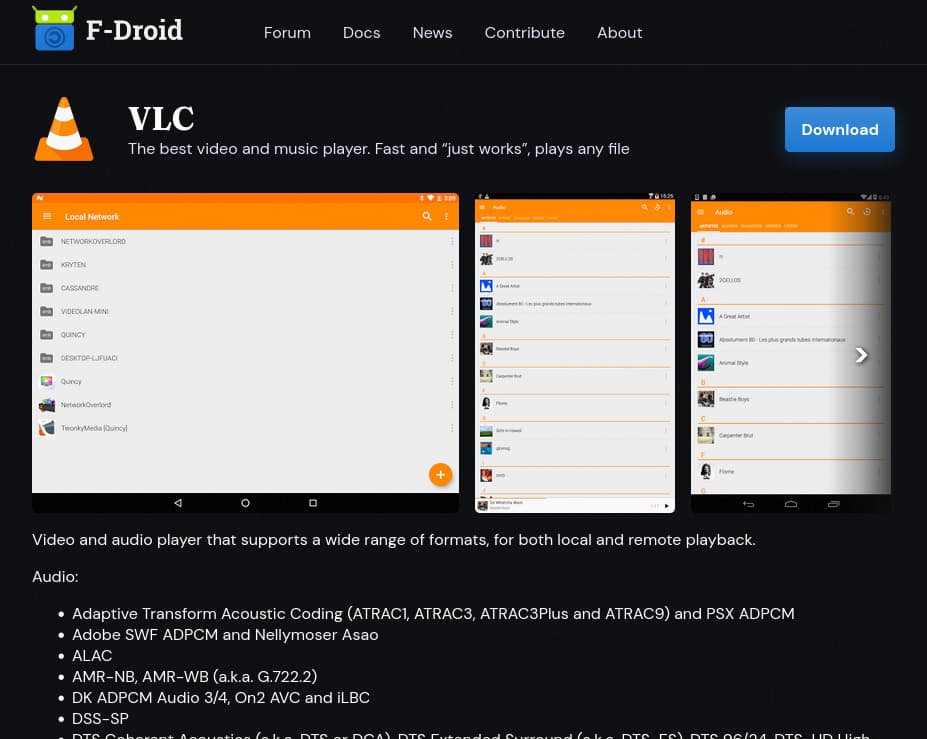927x739 pixels.
Task: Go to the News page
Action: pyautogui.click(x=432, y=33)
